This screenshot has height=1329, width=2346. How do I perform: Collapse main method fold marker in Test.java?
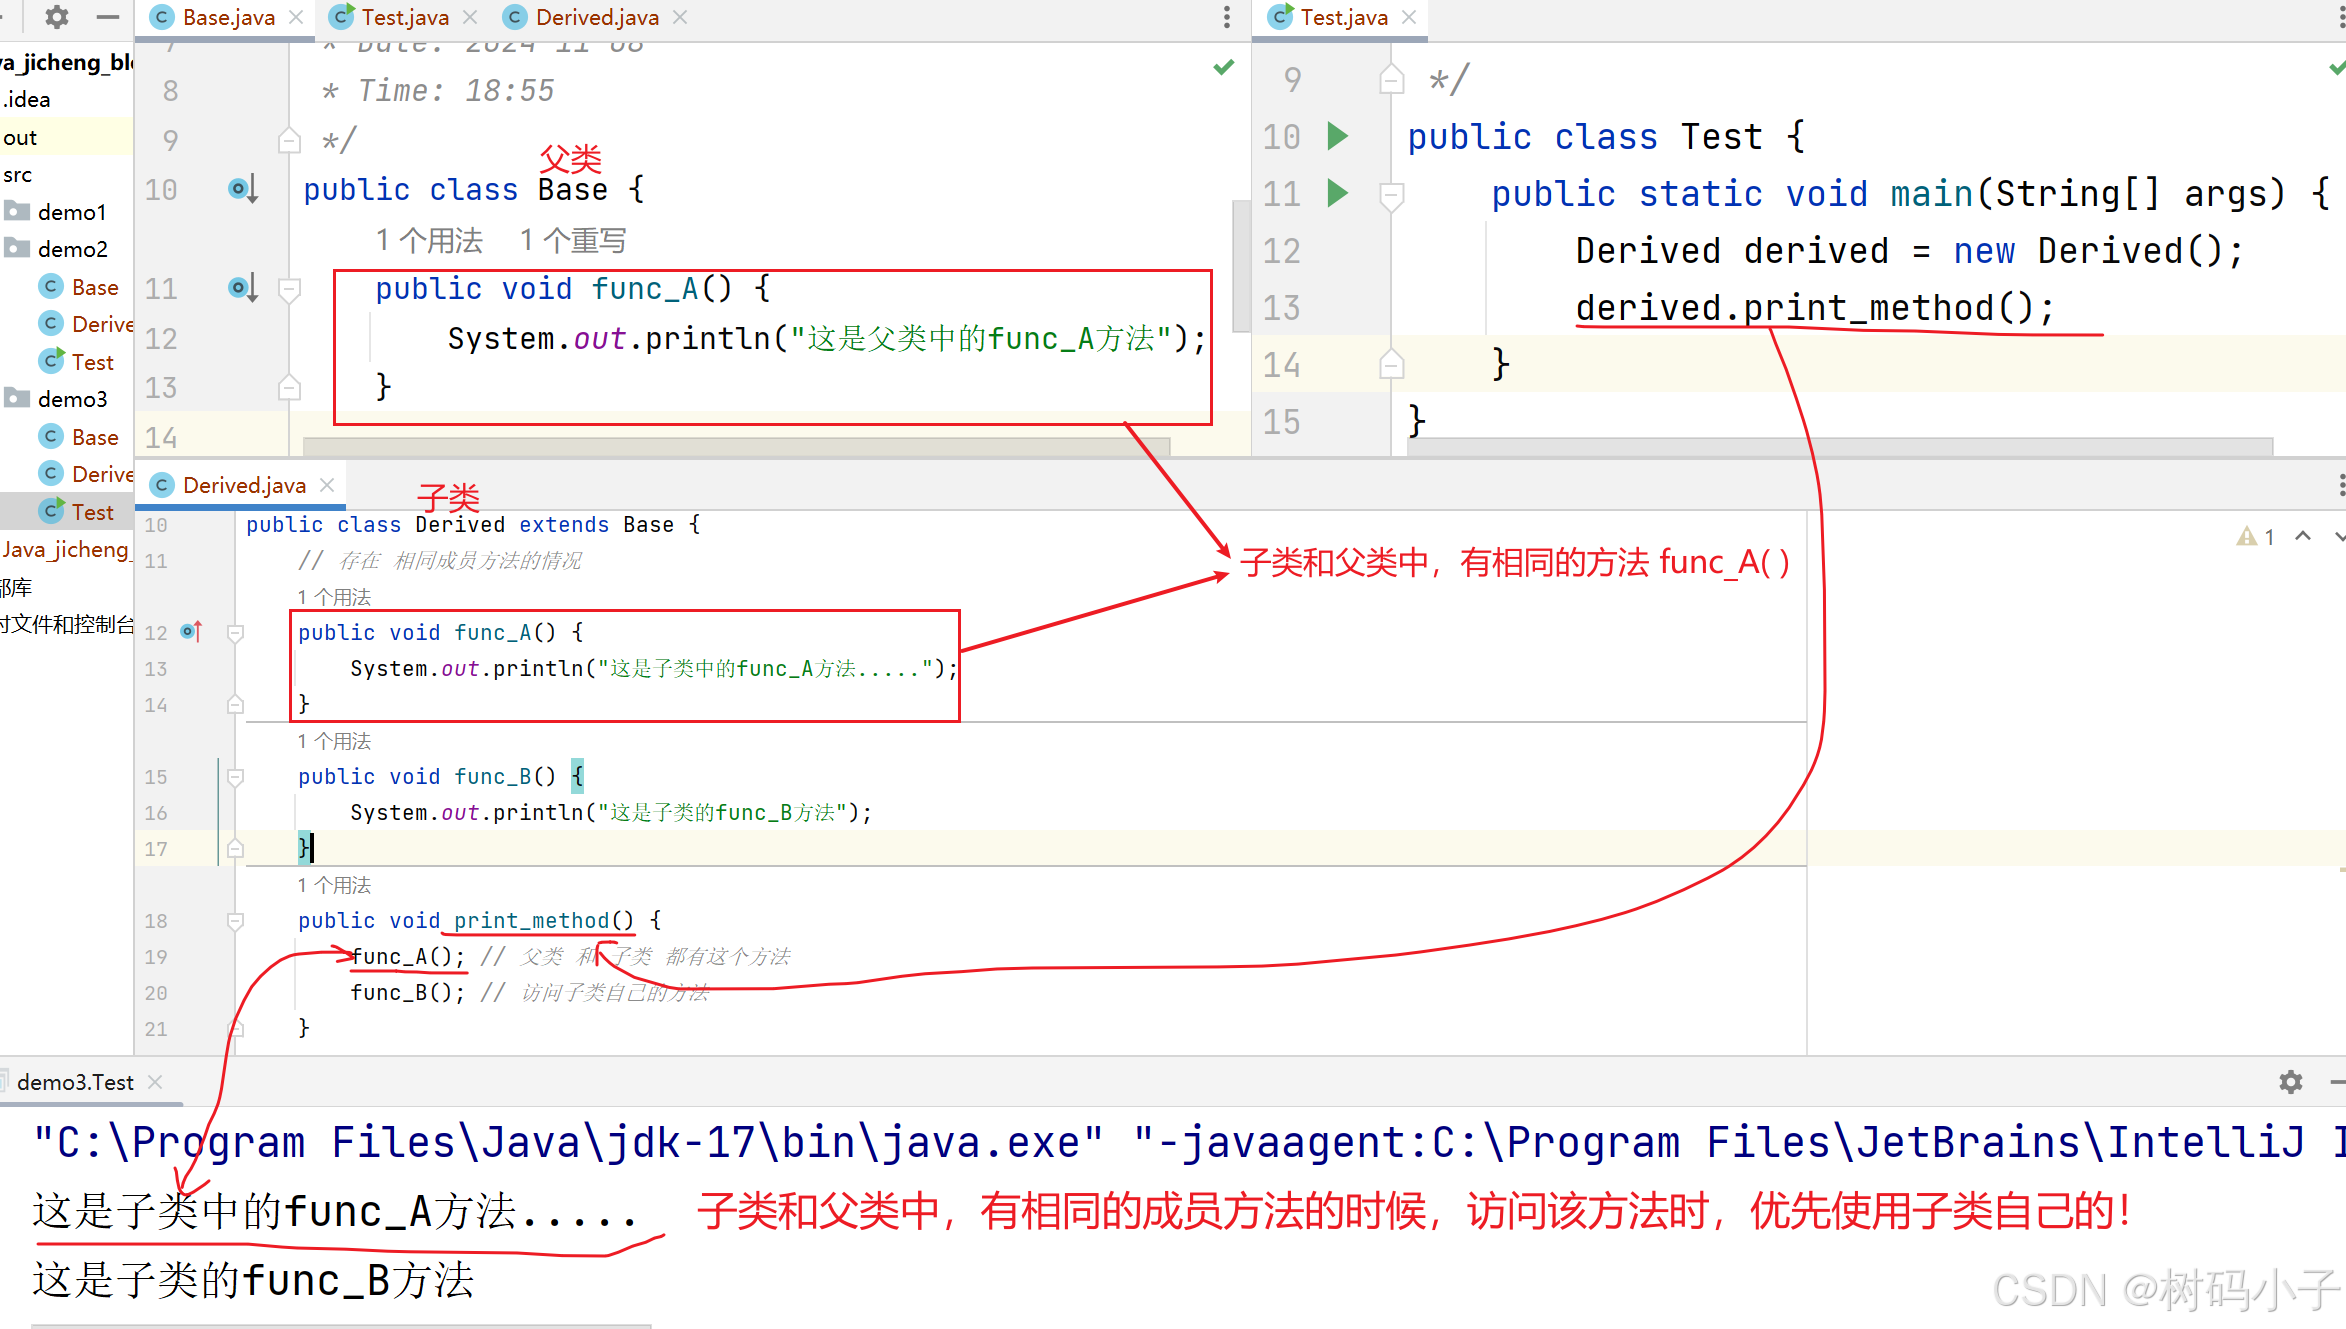(x=1391, y=194)
